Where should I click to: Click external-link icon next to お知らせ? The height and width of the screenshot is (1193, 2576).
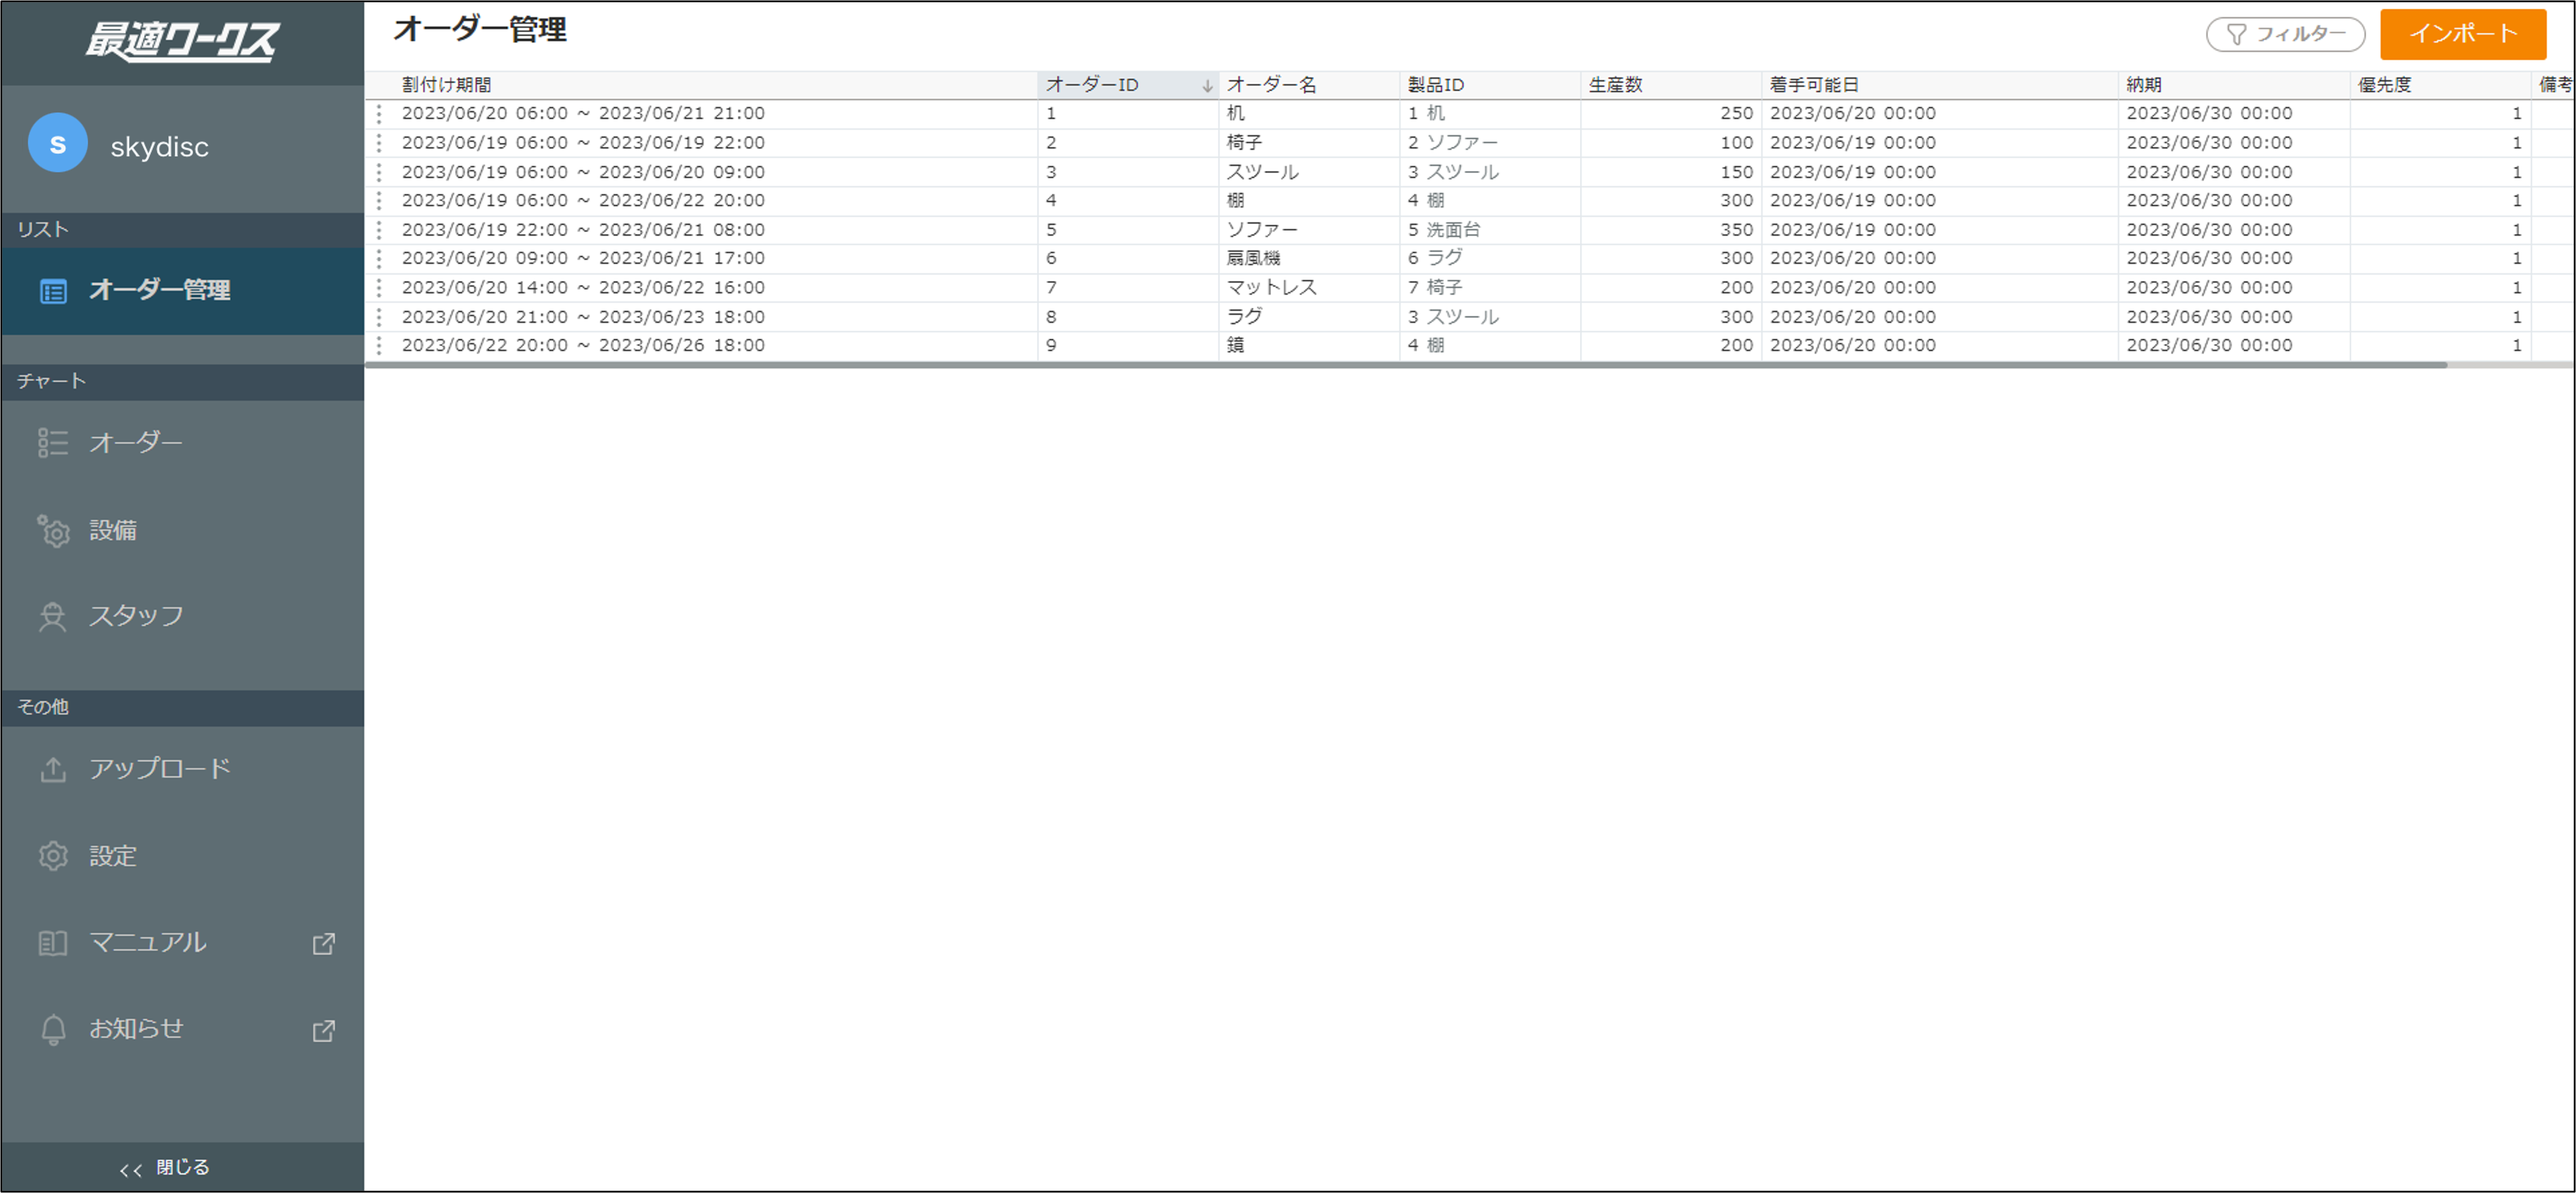[x=324, y=1030]
